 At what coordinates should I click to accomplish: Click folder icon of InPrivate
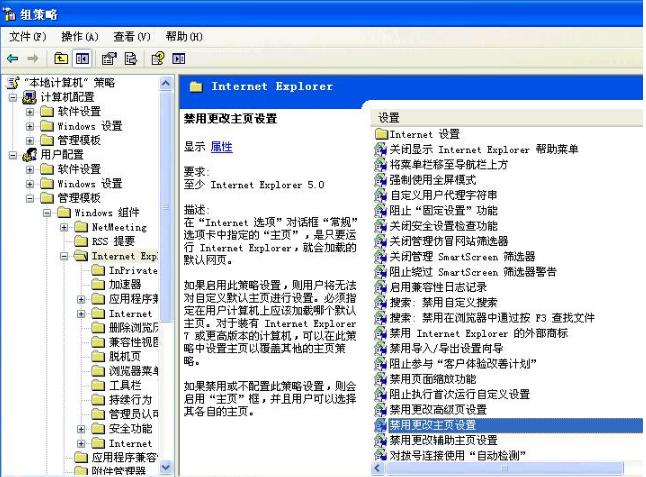98,270
